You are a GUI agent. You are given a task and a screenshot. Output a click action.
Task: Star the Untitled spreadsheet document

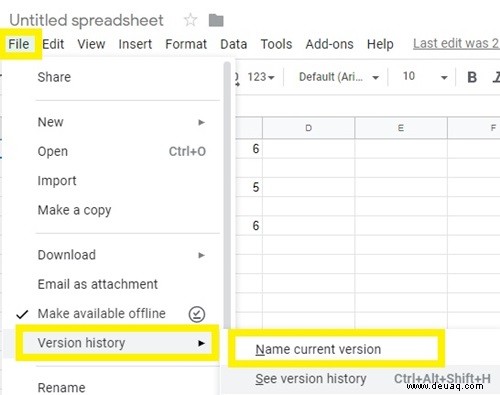(190, 20)
